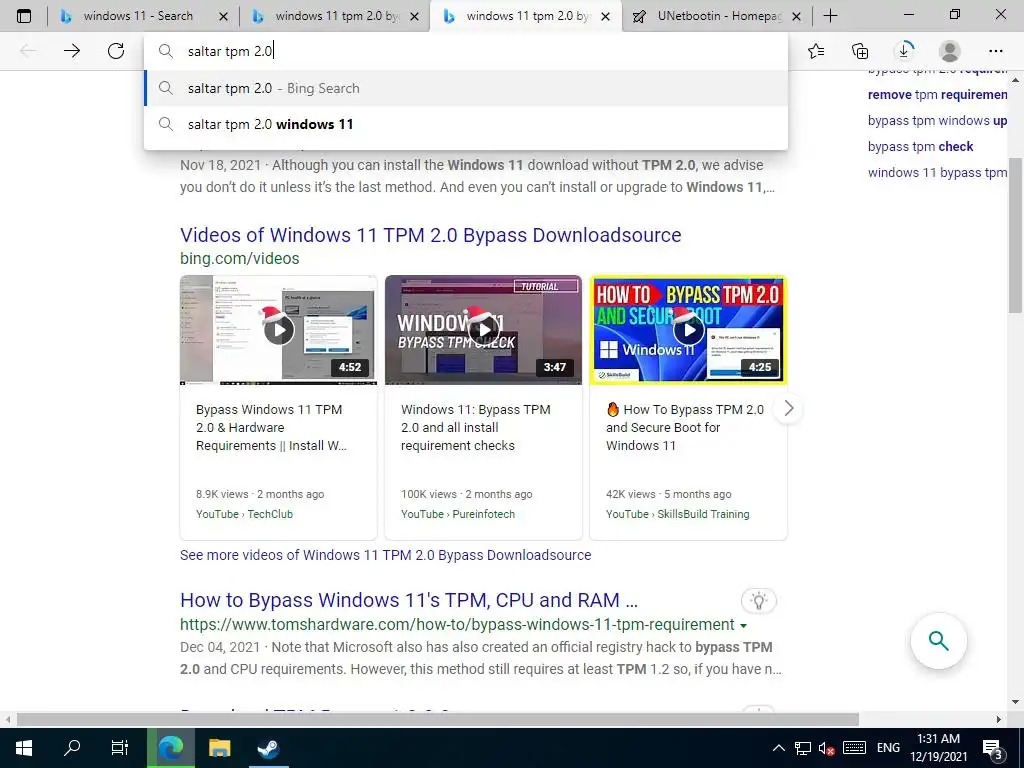Open 'Bypass Windows 11 TPM 2.0 & Hardware' title
This screenshot has height=768, width=1024.
click(x=271, y=428)
